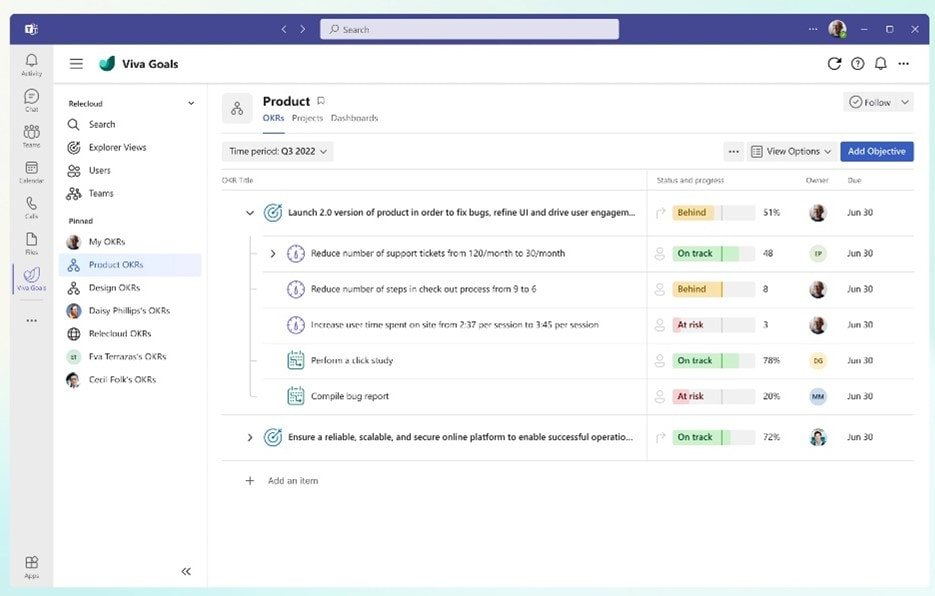
Task: Open list options ellipsis beside View Options
Action: (733, 152)
